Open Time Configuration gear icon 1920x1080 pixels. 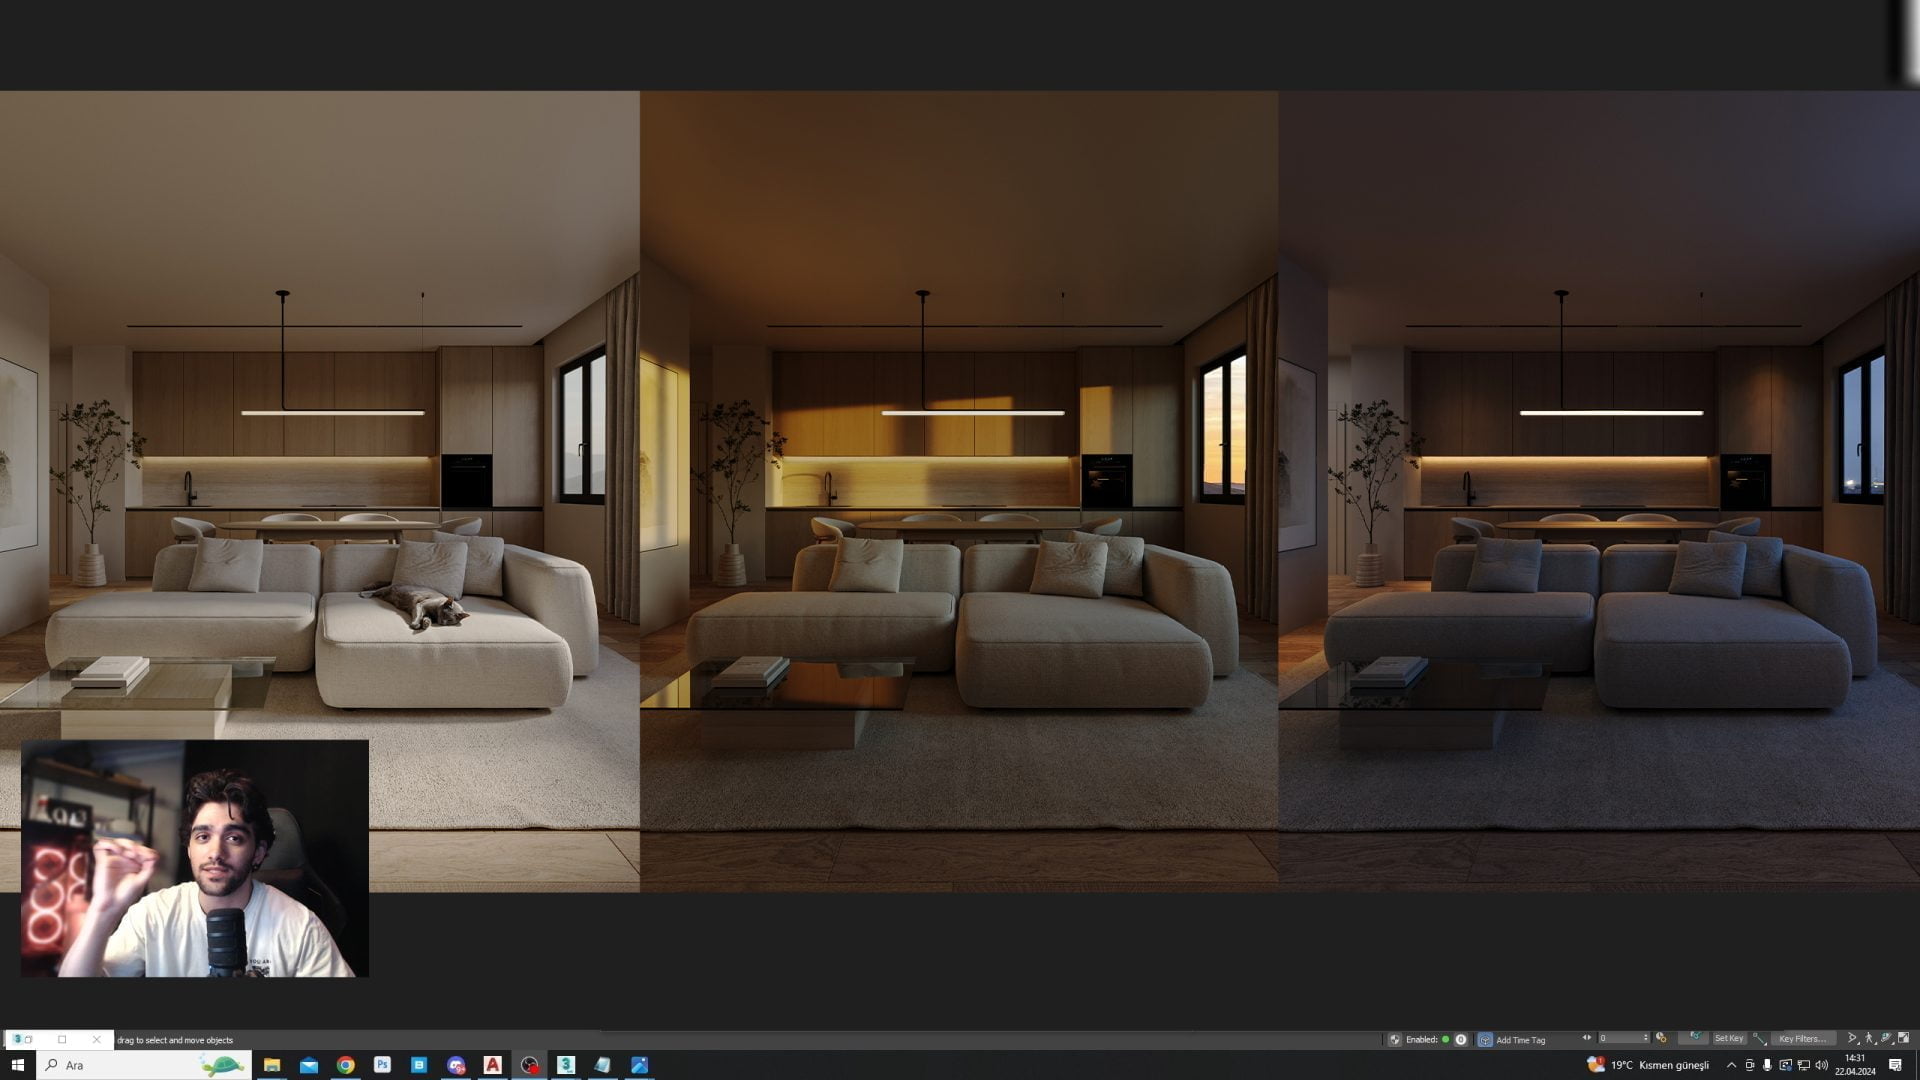pyautogui.click(x=1661, y=1038)
